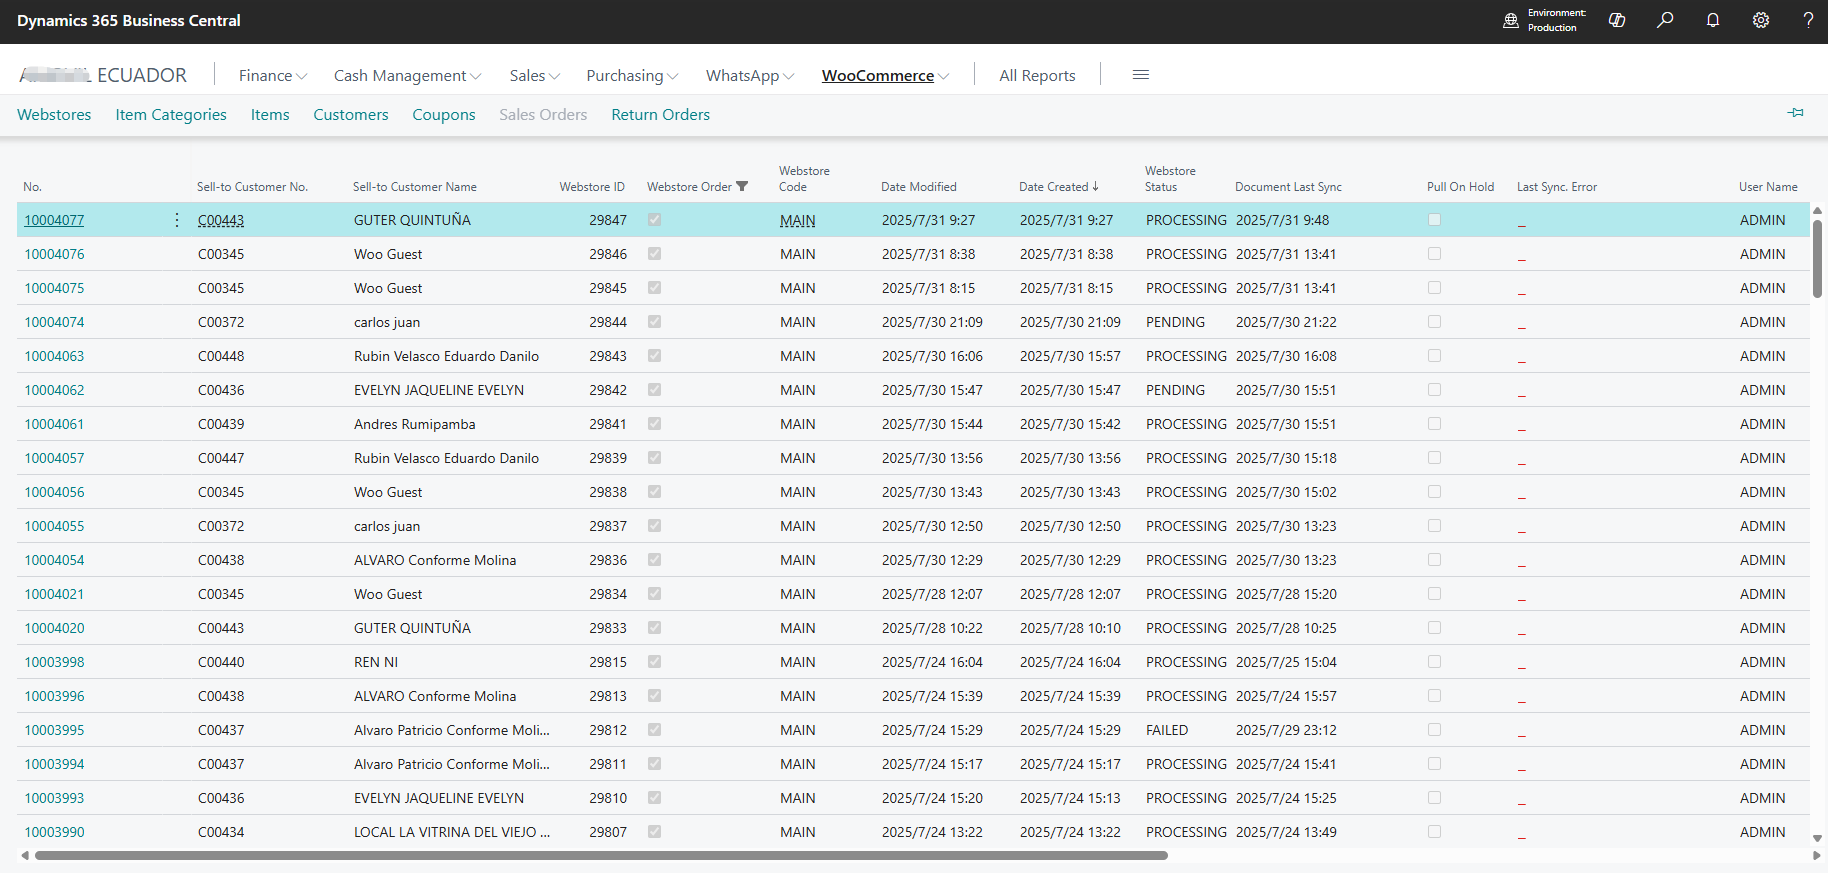The height and width of the screenshot is (873, 1828).
Task: Click the Document Last Sync column header
Action: pos(1288,187)
